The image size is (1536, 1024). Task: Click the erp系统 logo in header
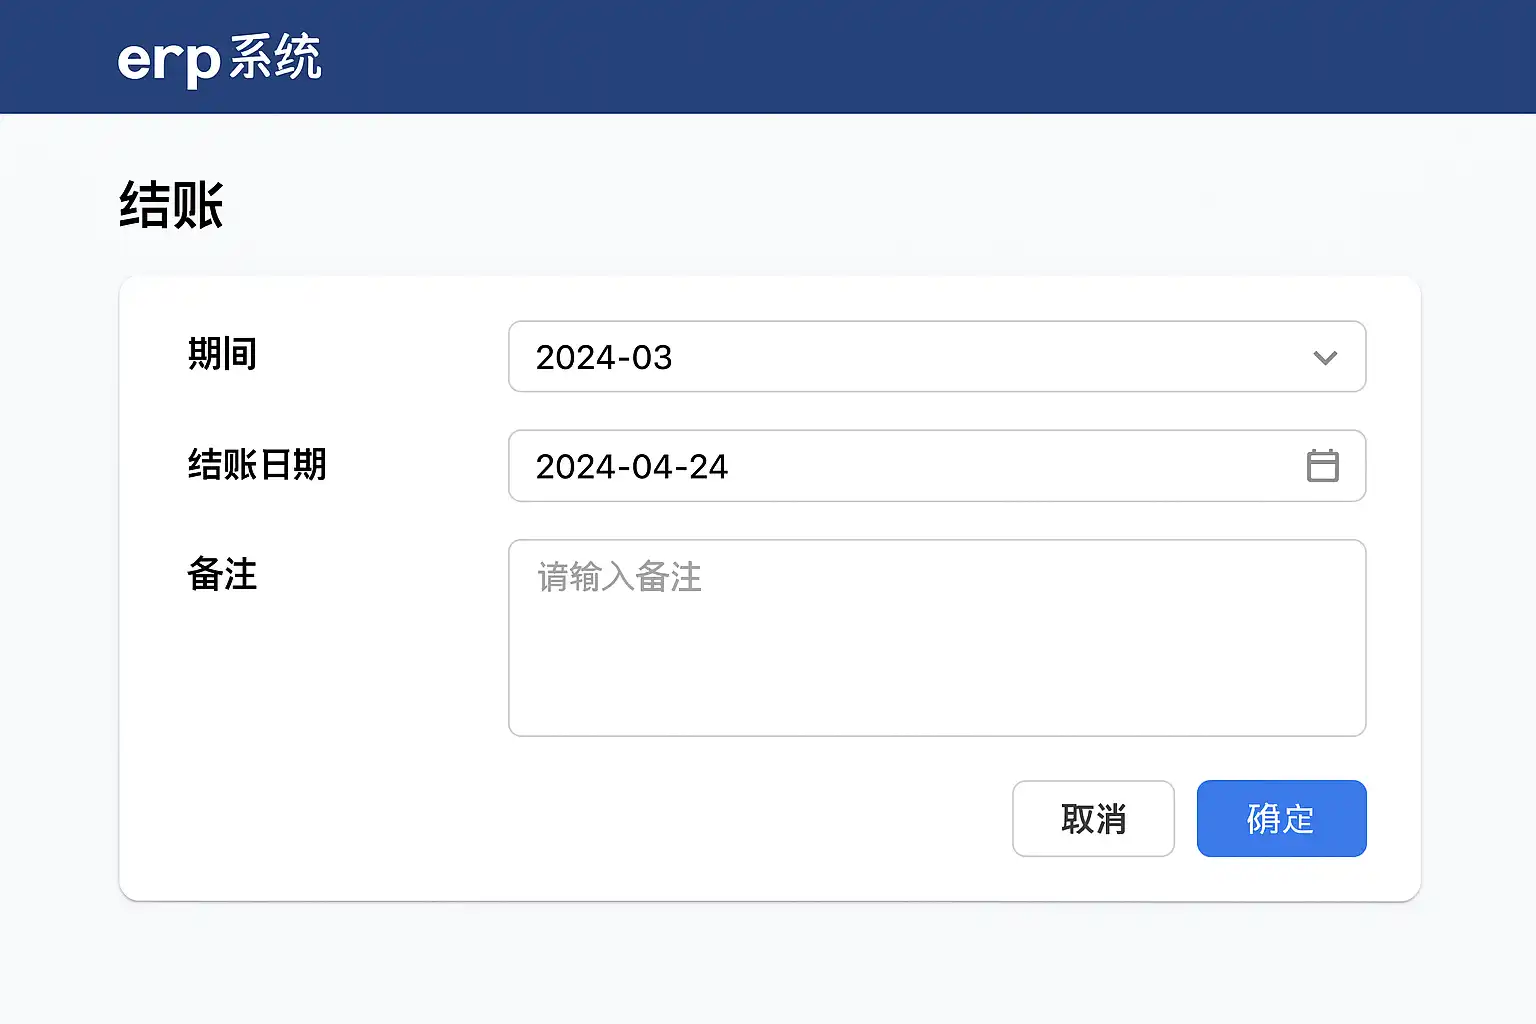(x=219, y=58)
